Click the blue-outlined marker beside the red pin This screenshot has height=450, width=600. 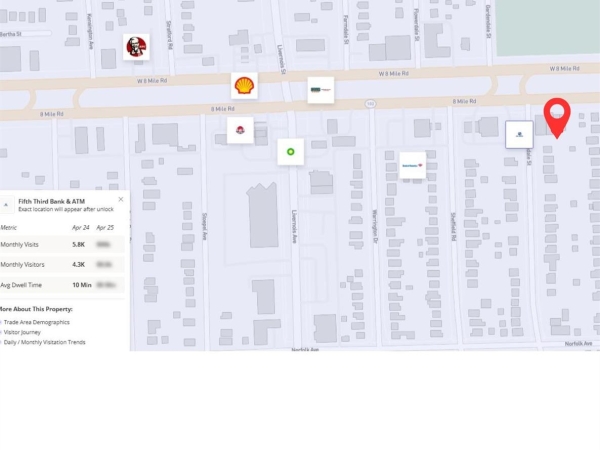click(x=519, y=134)
